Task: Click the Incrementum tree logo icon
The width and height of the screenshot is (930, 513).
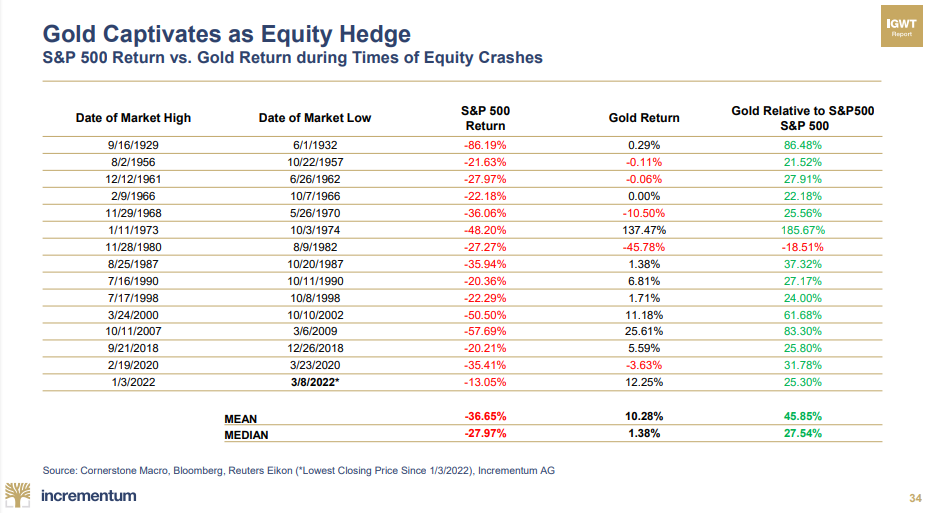Action: click(19, 494)
